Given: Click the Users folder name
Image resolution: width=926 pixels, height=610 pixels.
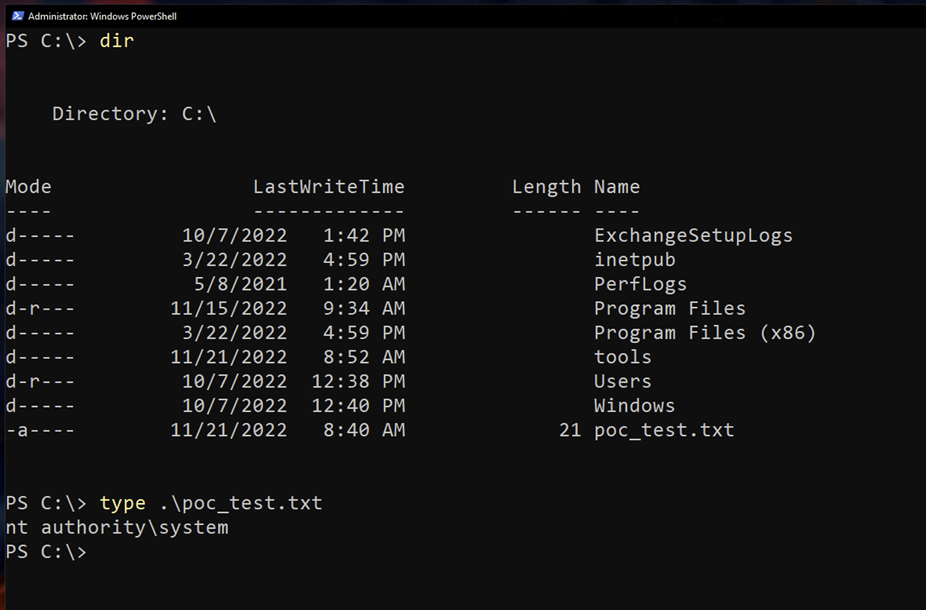Looking at the screenshot, I should [622, 381].
